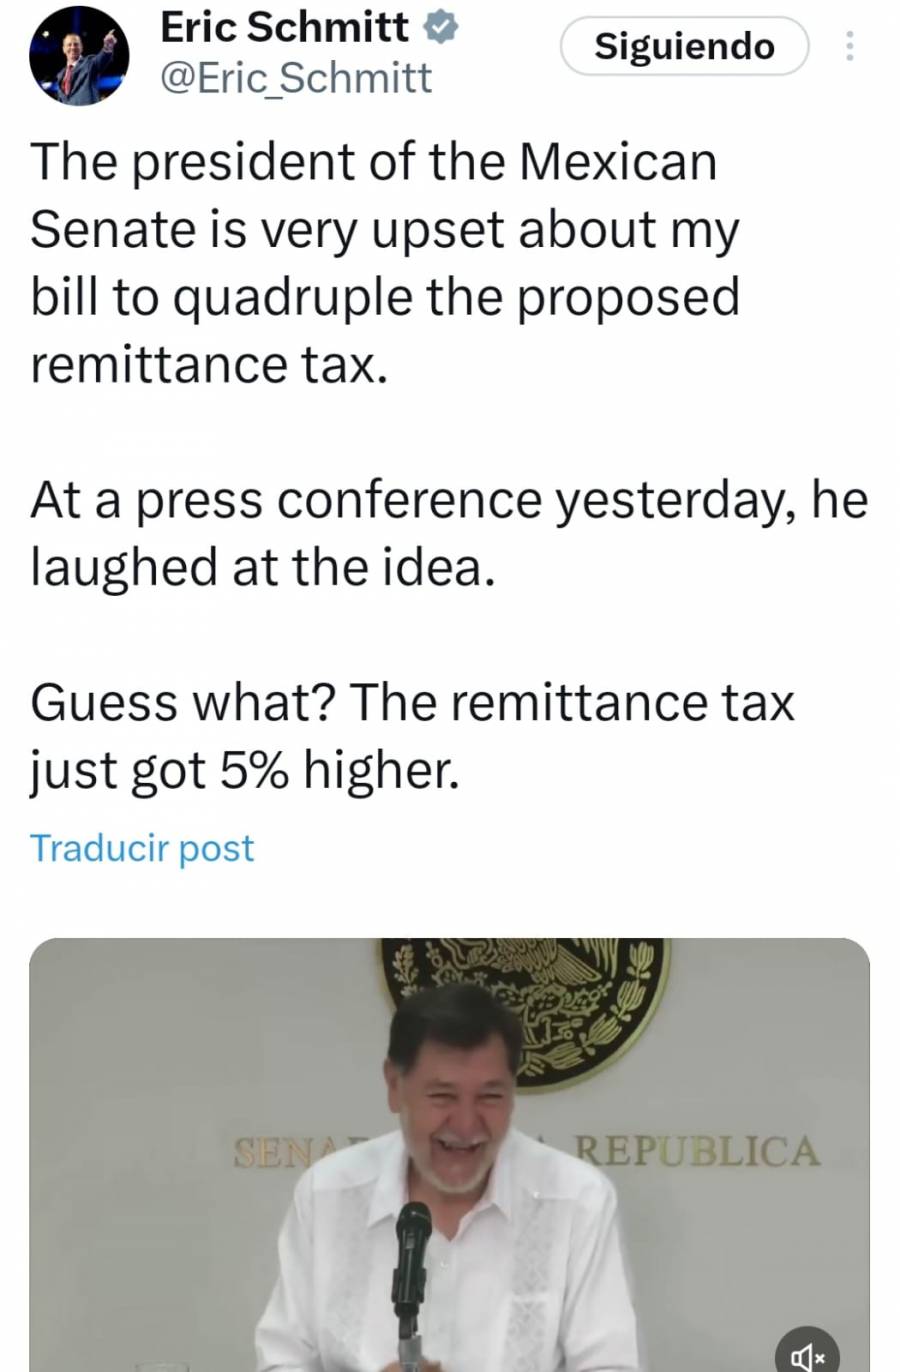The width and height of the screenshot is (900, 1372).
Task: Toggle the Siguiendo follow button
Action: [x=684, y=46]
